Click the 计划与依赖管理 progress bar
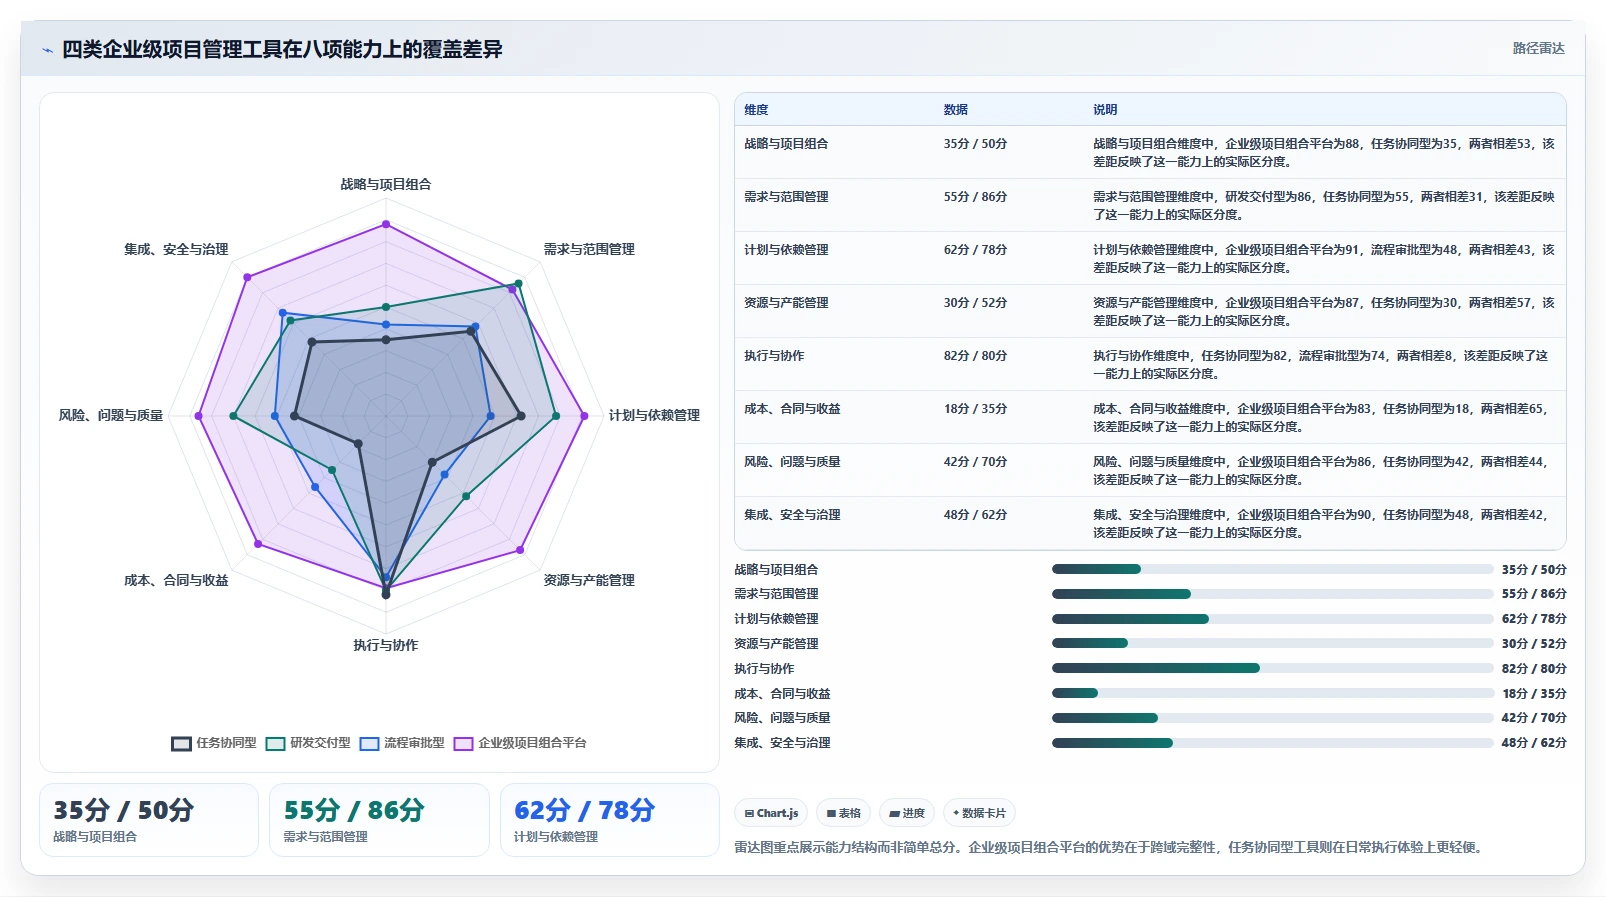This screenshot has width=1606, height=897. coord(1272,619)
